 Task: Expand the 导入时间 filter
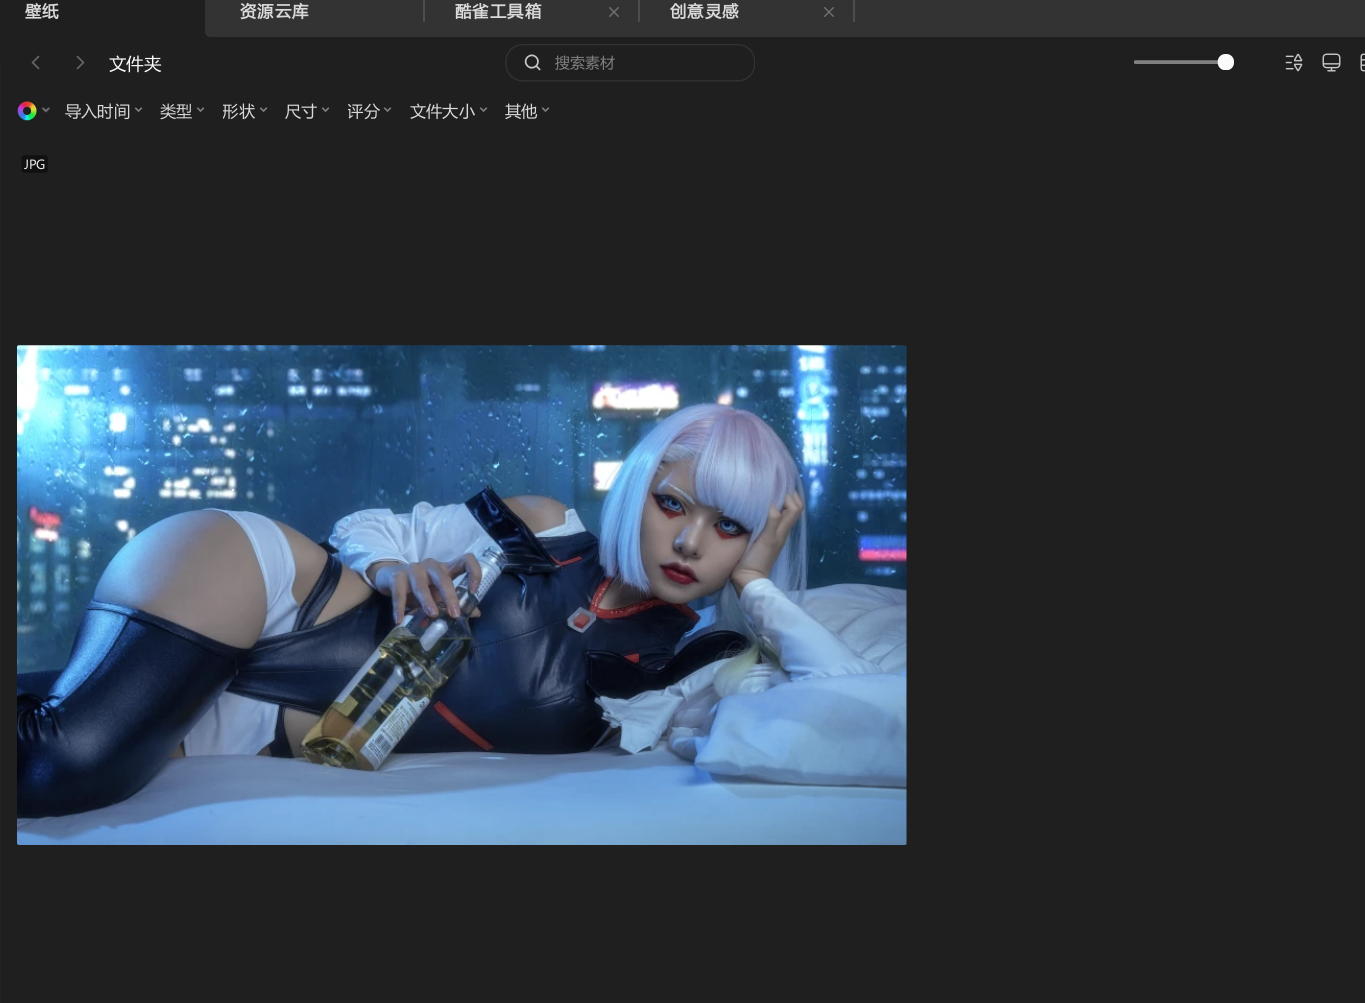(x=104, y=111)
